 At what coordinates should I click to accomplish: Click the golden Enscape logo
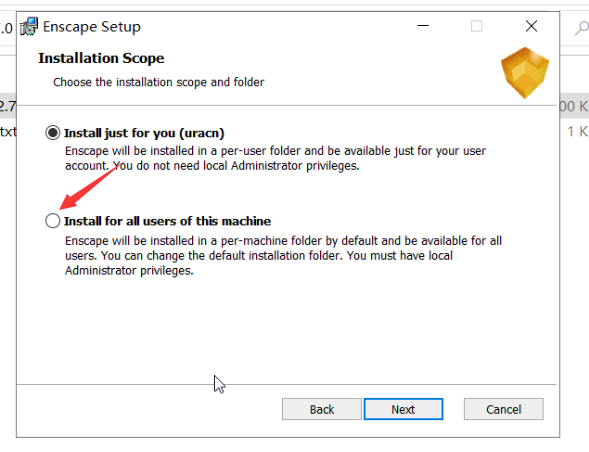525,73
